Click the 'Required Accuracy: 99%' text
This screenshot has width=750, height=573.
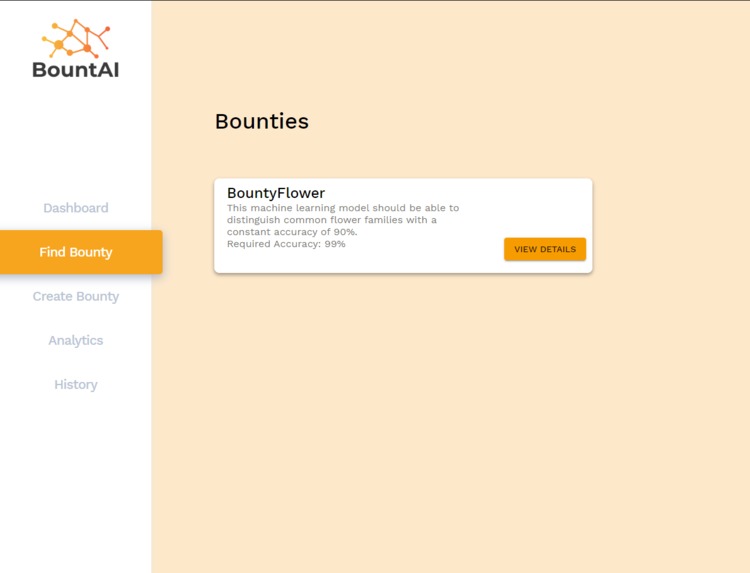(x=286, y=244)
